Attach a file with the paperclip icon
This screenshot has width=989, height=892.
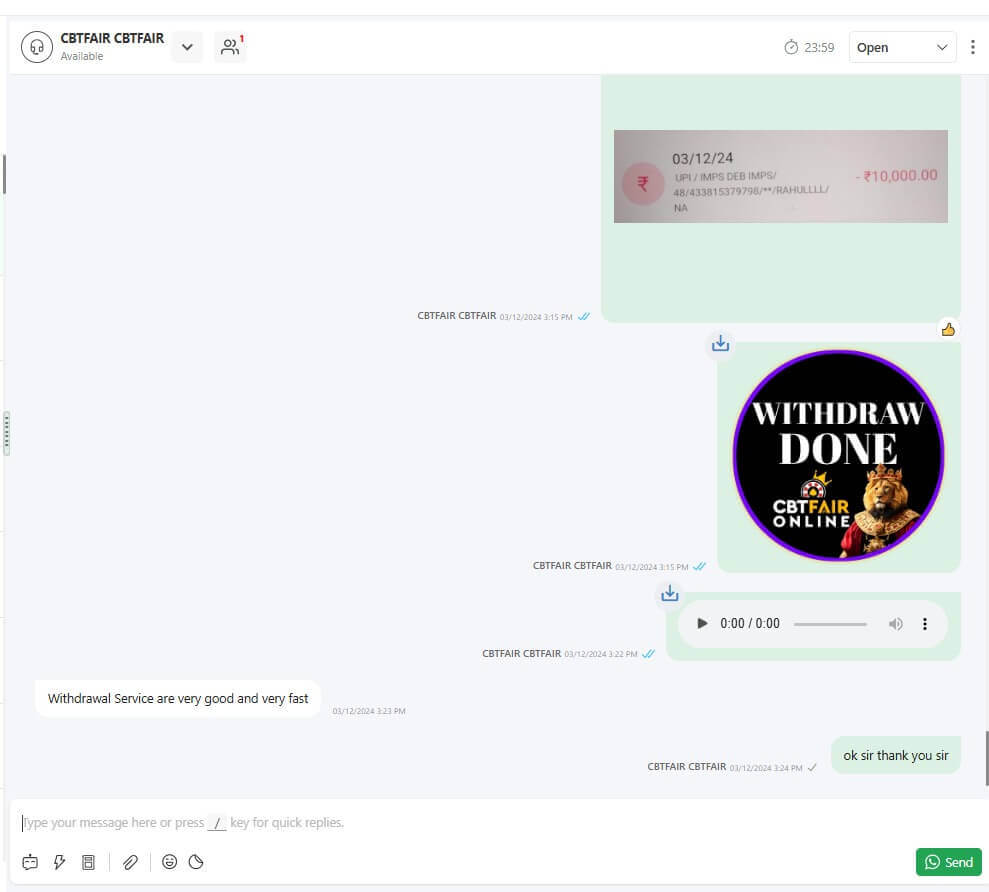click(130, 862)
